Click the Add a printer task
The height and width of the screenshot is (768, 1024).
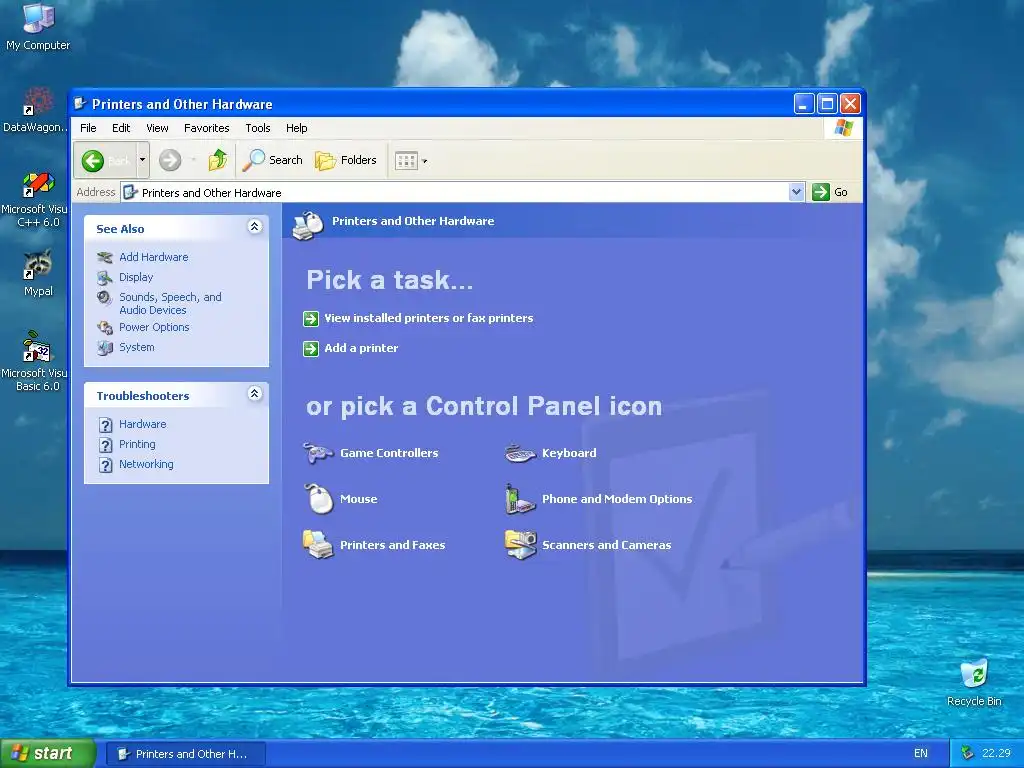(x=361, y=348)
